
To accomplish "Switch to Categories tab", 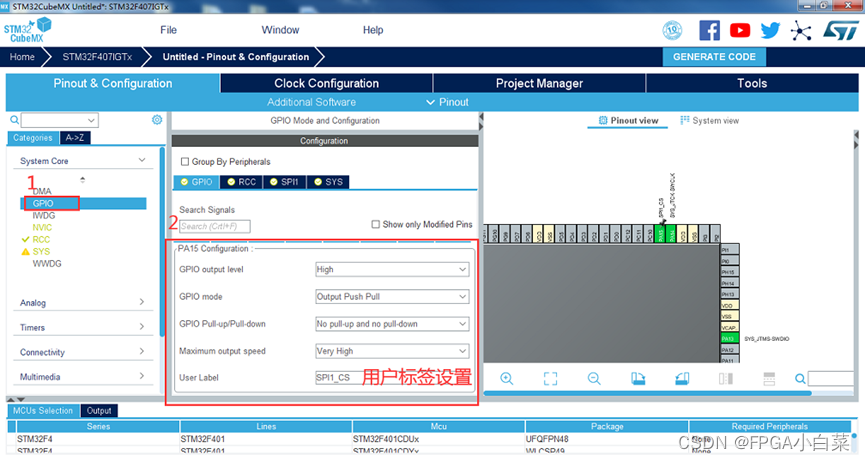I will click(x=33, y=138).
